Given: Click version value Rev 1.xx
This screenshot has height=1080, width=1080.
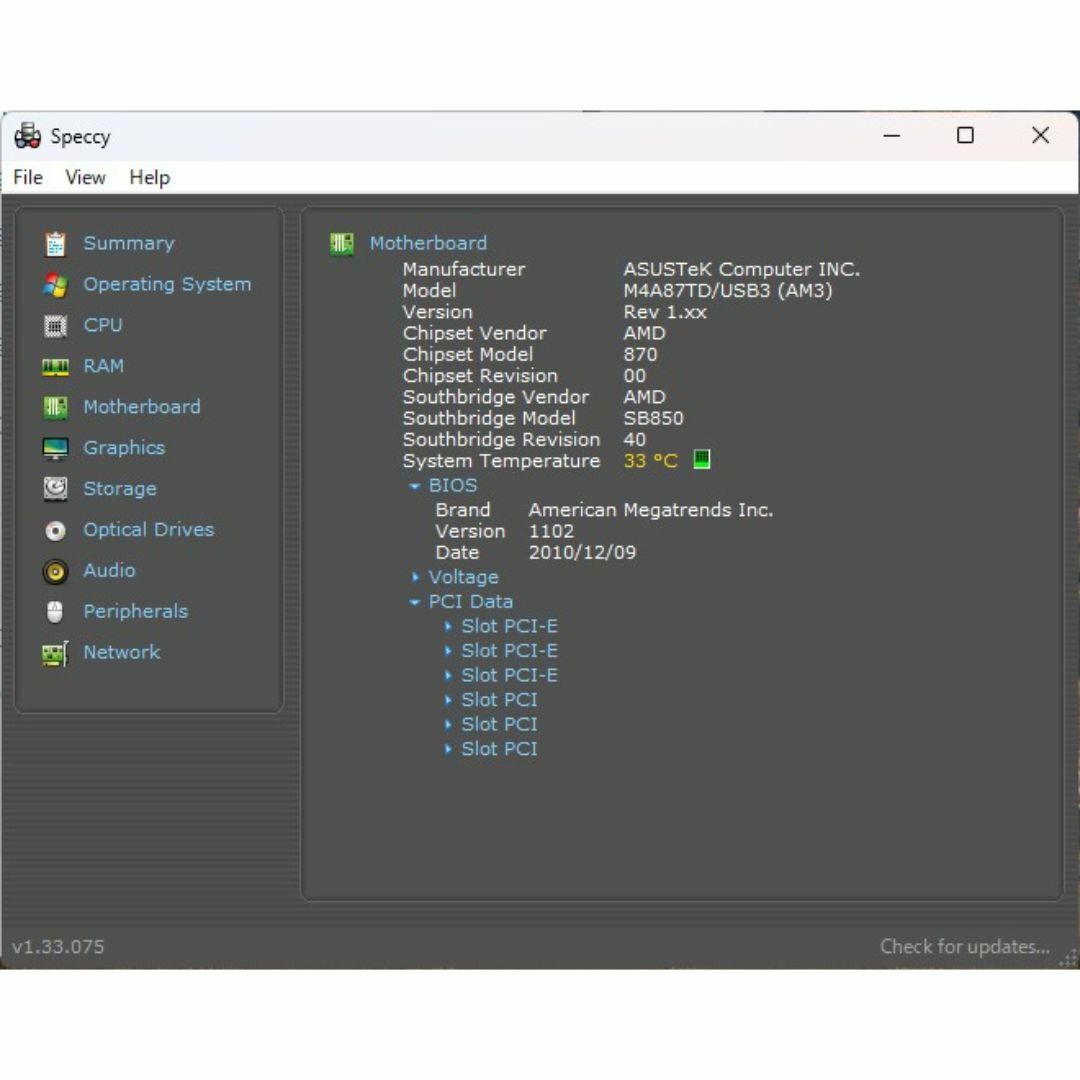Looking at the screenshot, I should tap(665, 312).
